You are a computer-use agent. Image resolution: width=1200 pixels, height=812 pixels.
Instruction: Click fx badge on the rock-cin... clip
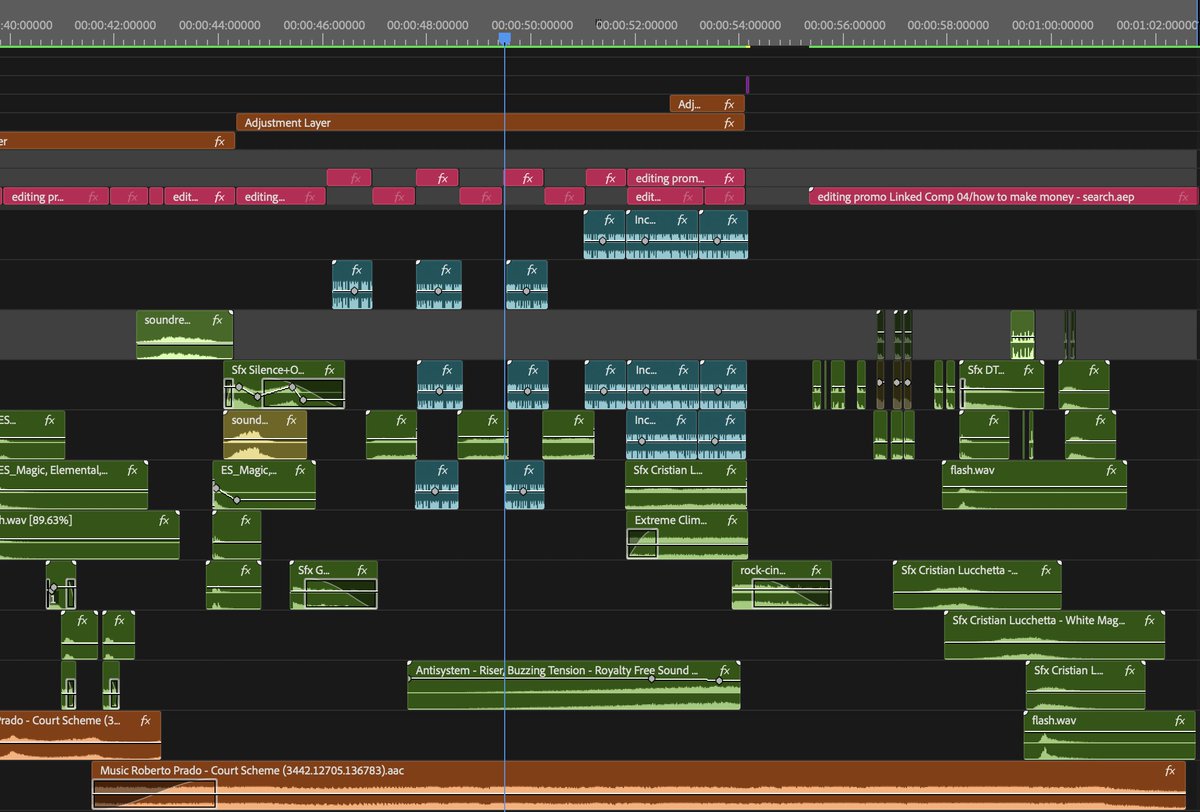pyautogui.click(x=816, y=570)
